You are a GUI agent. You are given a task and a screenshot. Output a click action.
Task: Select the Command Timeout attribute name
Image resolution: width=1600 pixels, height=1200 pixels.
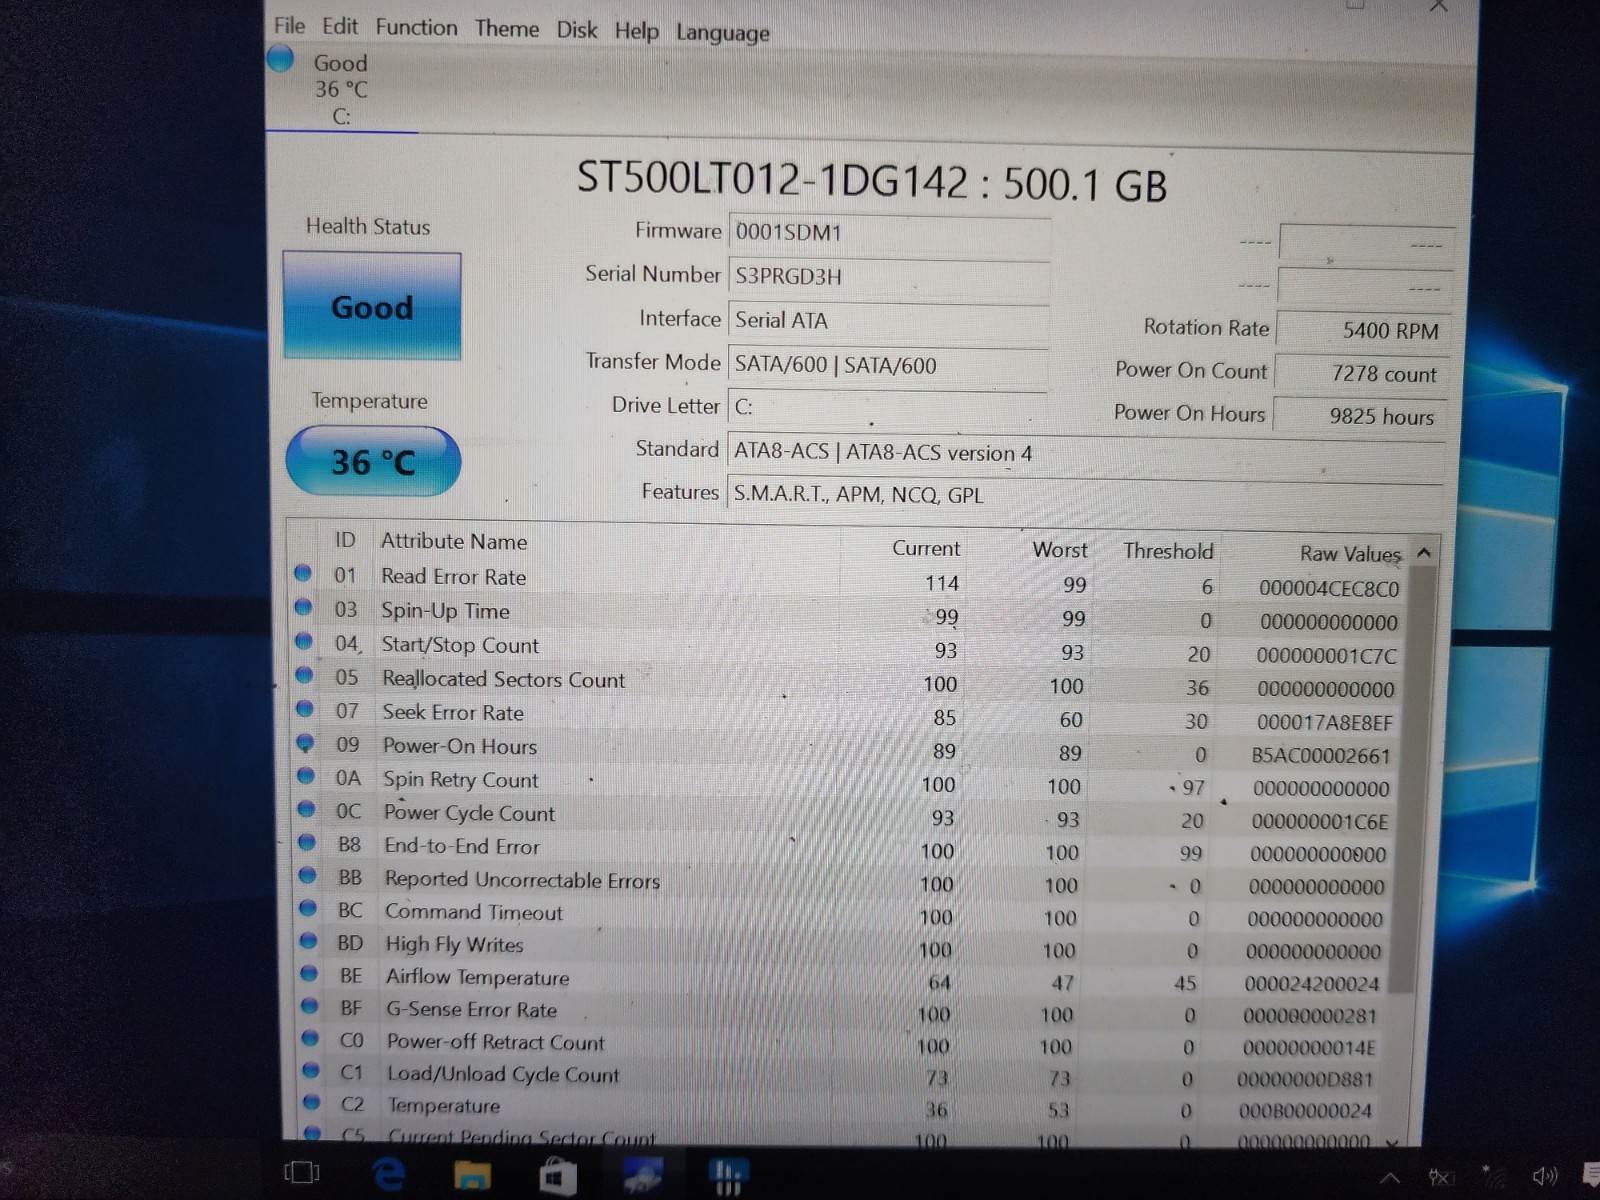[x=474, y=912]
